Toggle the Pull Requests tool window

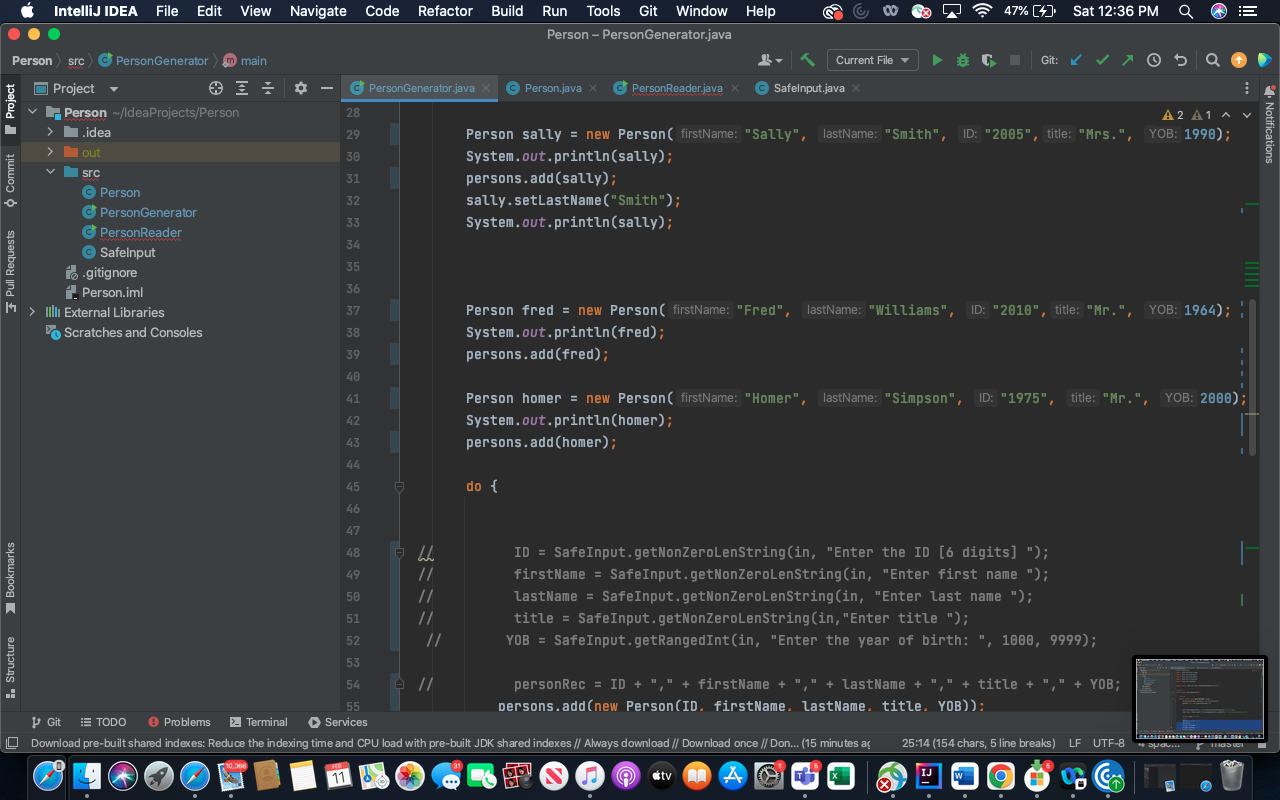pos(10,271)
